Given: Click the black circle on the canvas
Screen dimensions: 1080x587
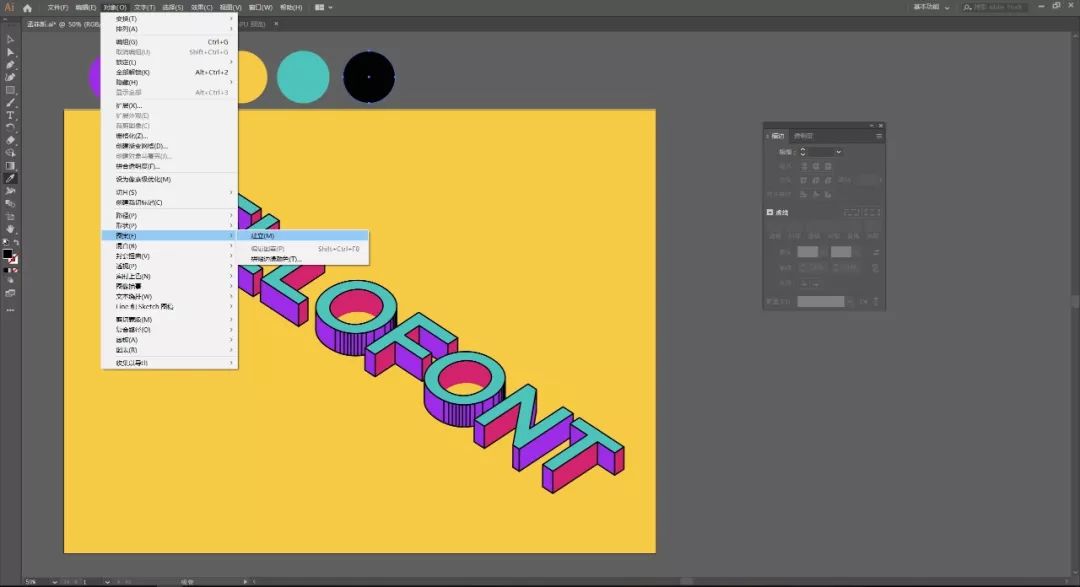Looking at the screenshot, I should pyautogui.click(x=369, y=77).
